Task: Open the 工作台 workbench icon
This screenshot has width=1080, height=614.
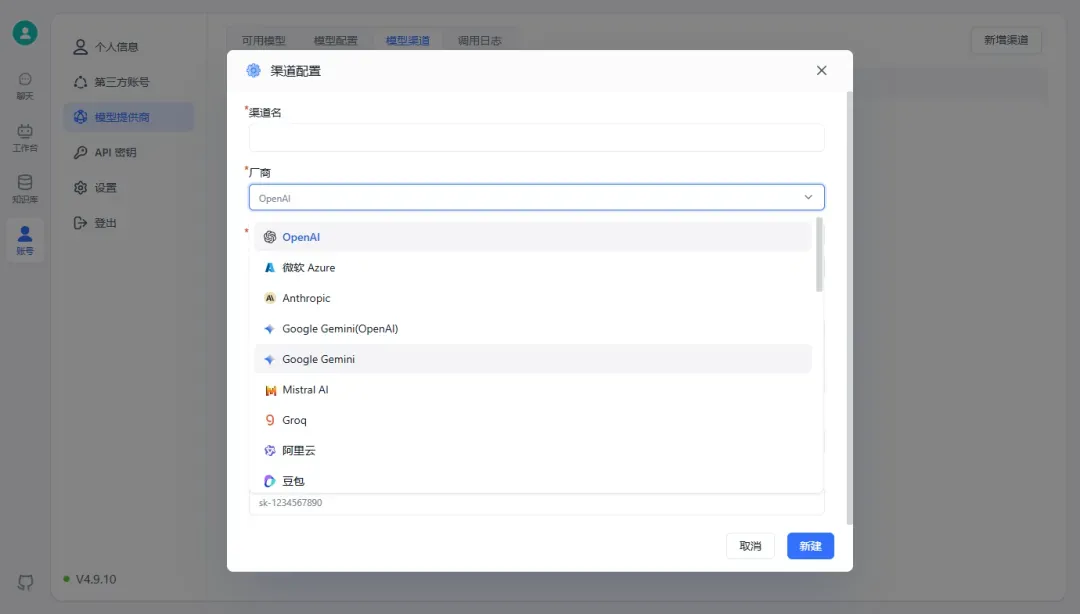Action: point(25,138)
